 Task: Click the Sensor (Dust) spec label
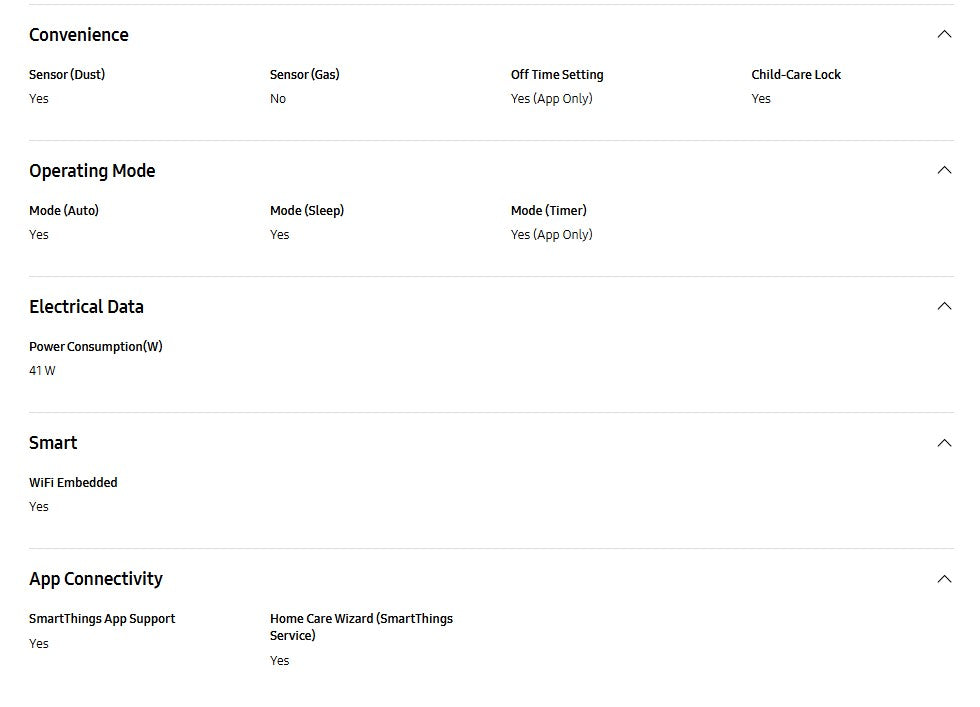67,75
